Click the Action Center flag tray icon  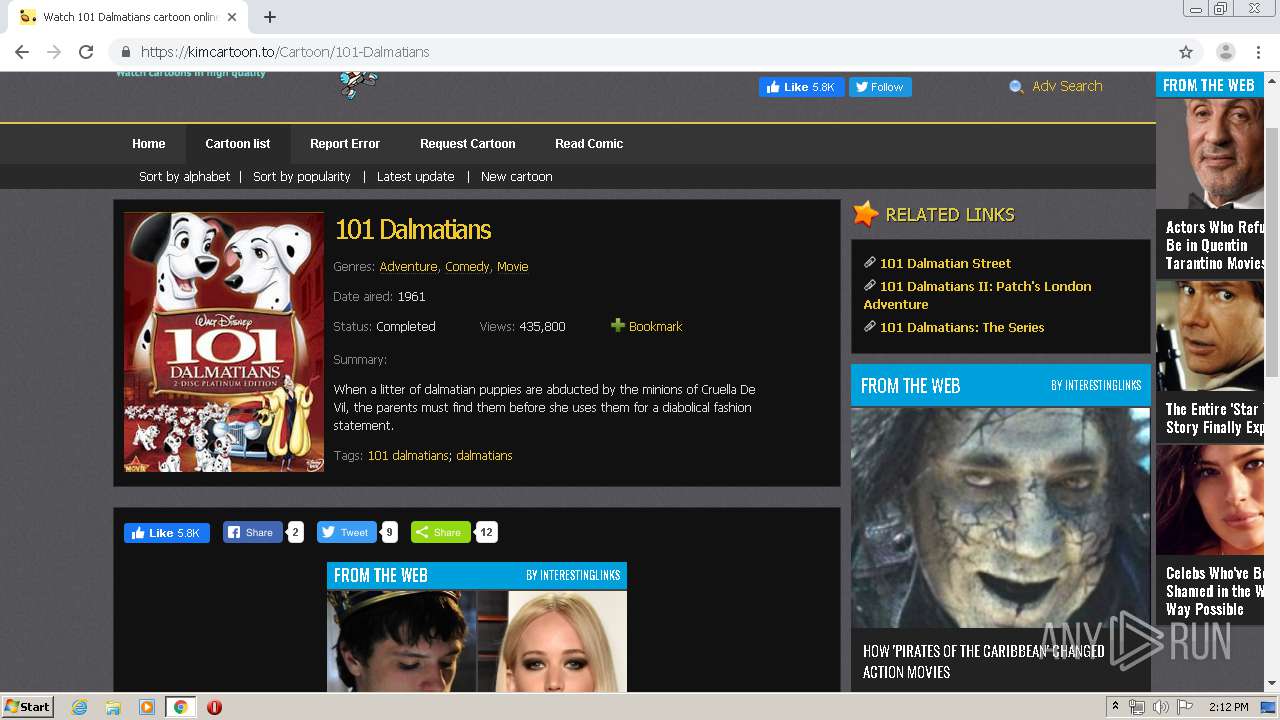tap(1185, 707)
